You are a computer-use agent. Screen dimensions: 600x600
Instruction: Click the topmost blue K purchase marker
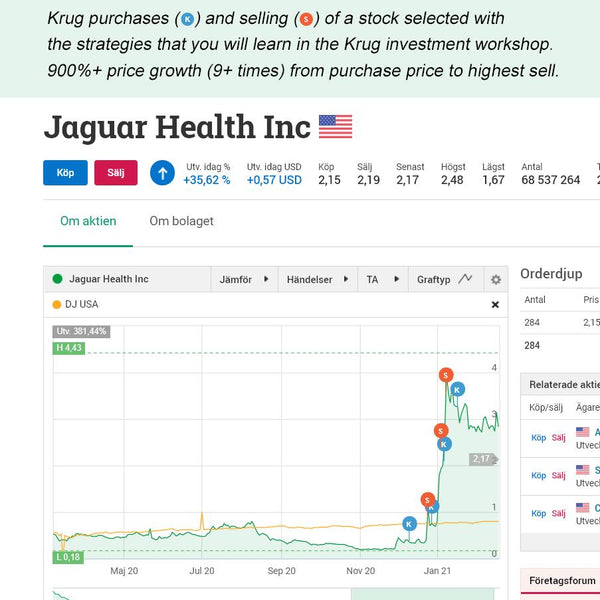(x=457, y=390)
